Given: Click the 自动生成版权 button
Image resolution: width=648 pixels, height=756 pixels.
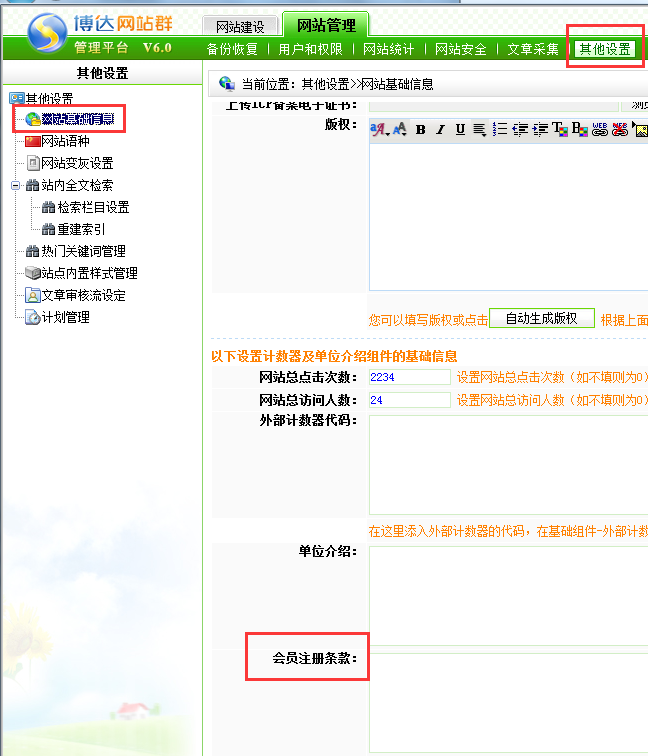Looking at the screenshot, I should (541, 318).
